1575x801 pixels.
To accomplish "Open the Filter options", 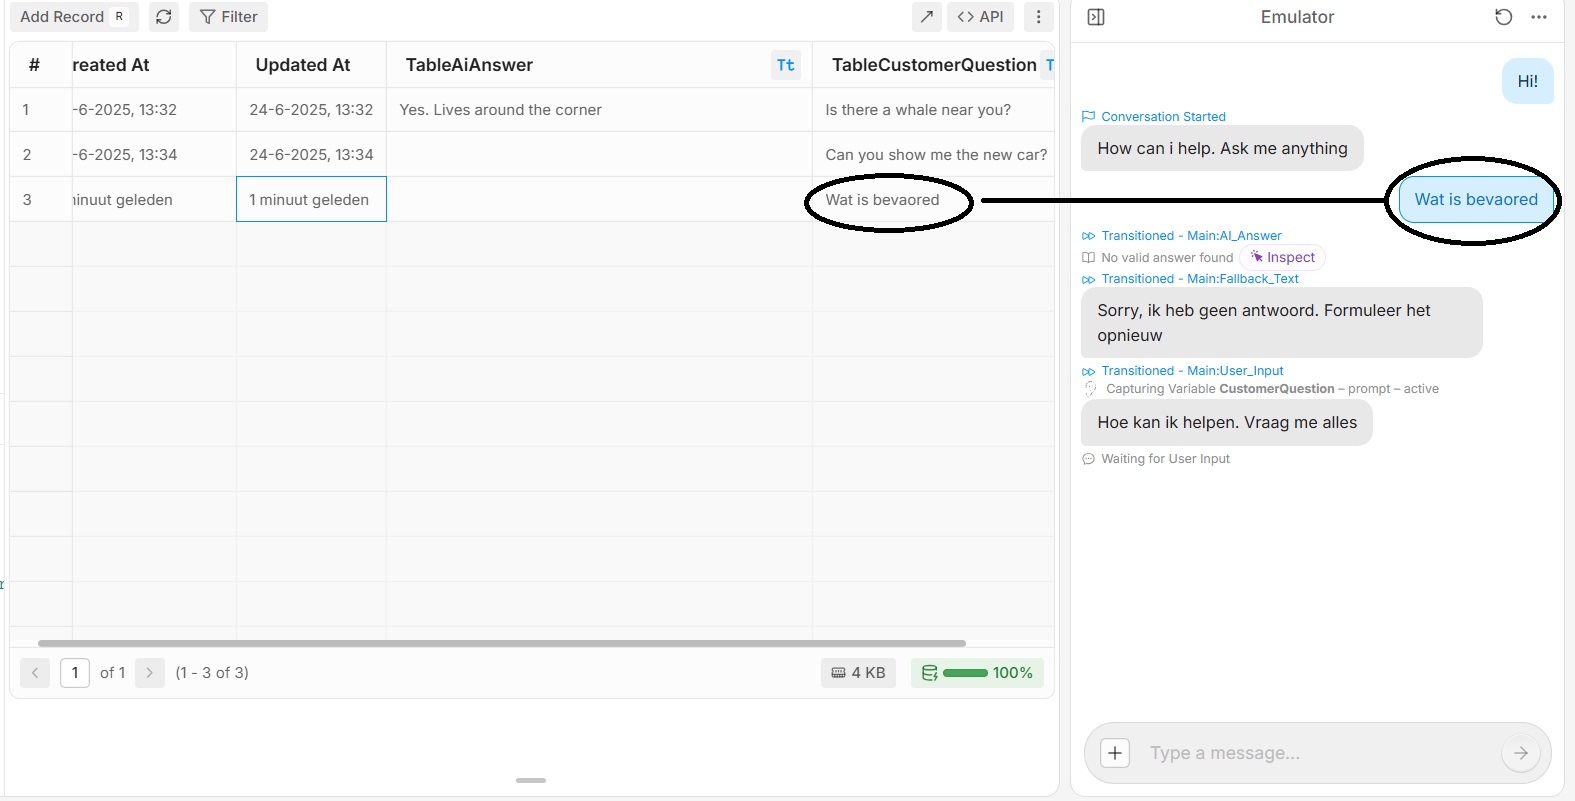I will (229, 17).
